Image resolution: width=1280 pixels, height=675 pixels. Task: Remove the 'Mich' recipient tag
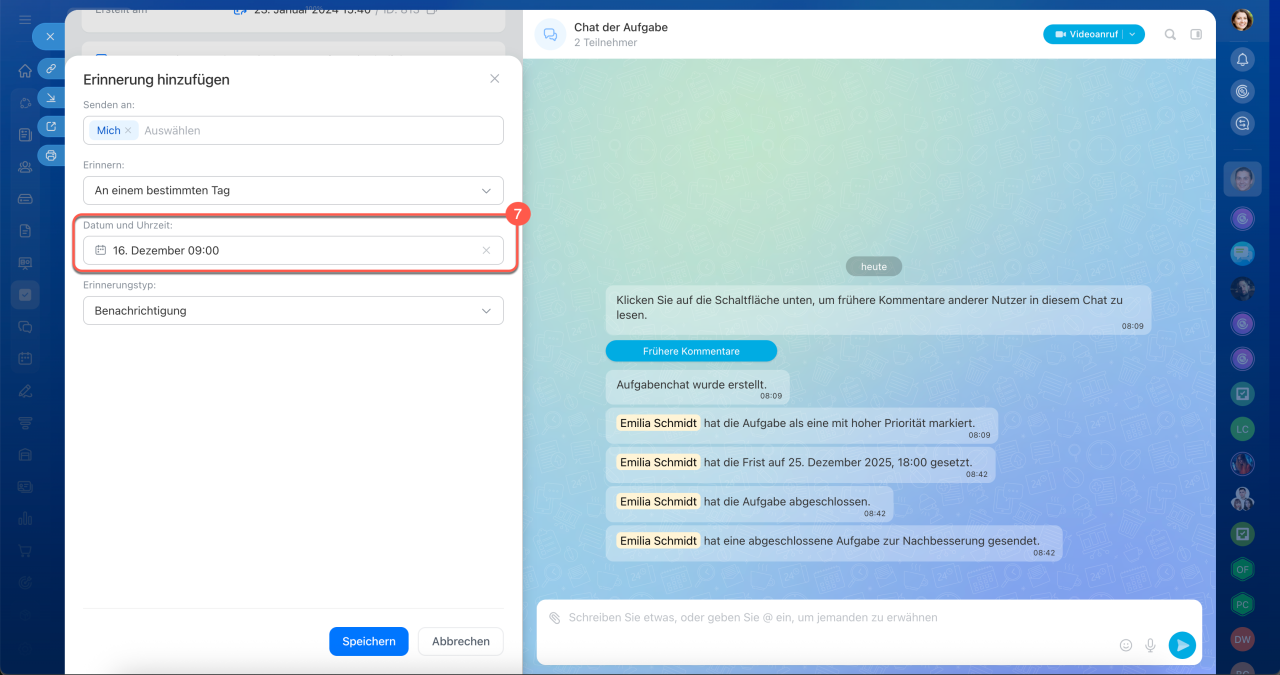point(128,131)
